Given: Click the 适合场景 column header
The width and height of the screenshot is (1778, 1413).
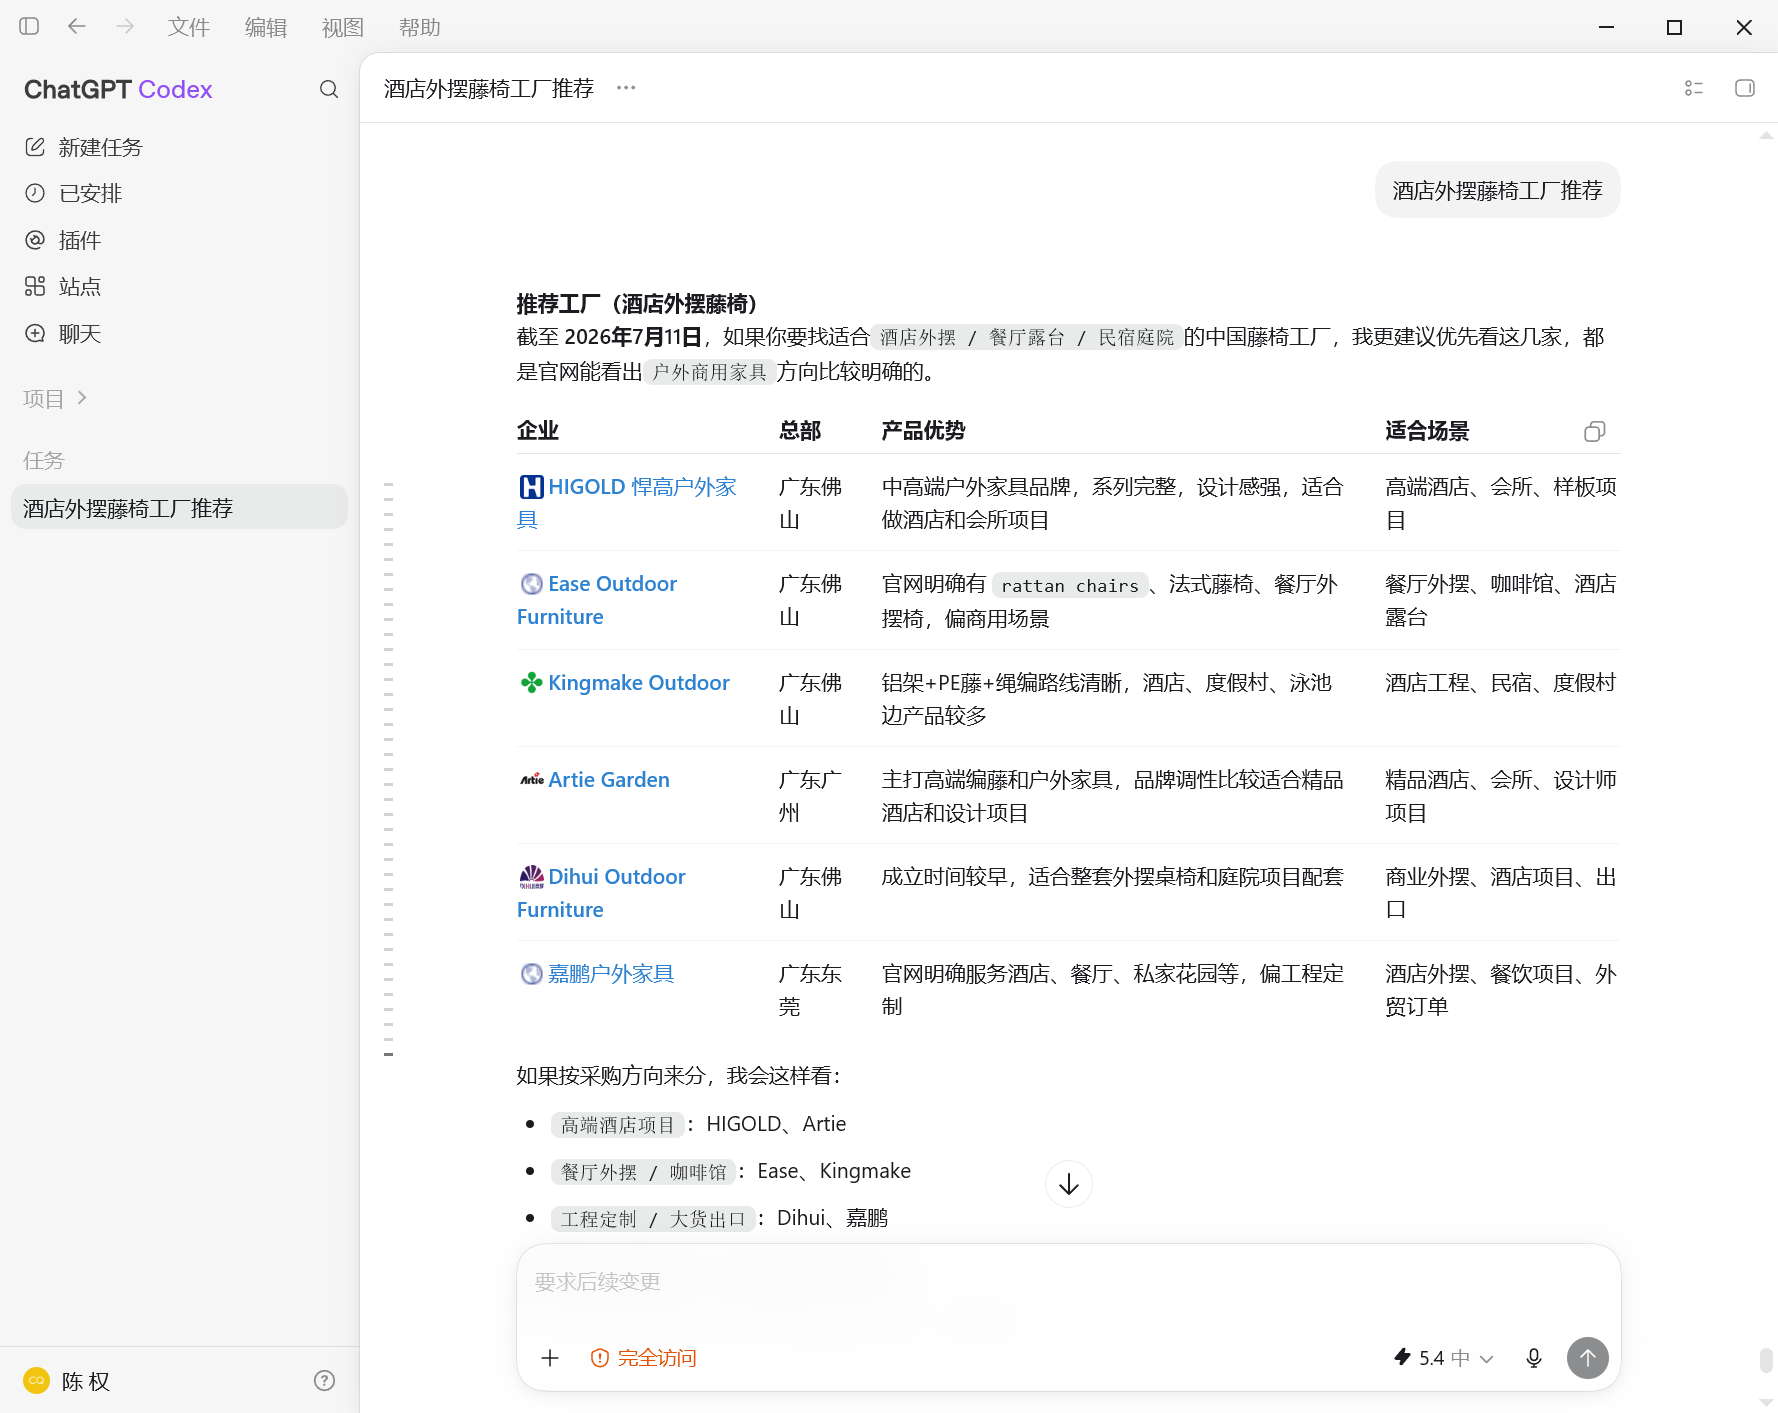Looking at the screenshot, I should click(1427, 431).
